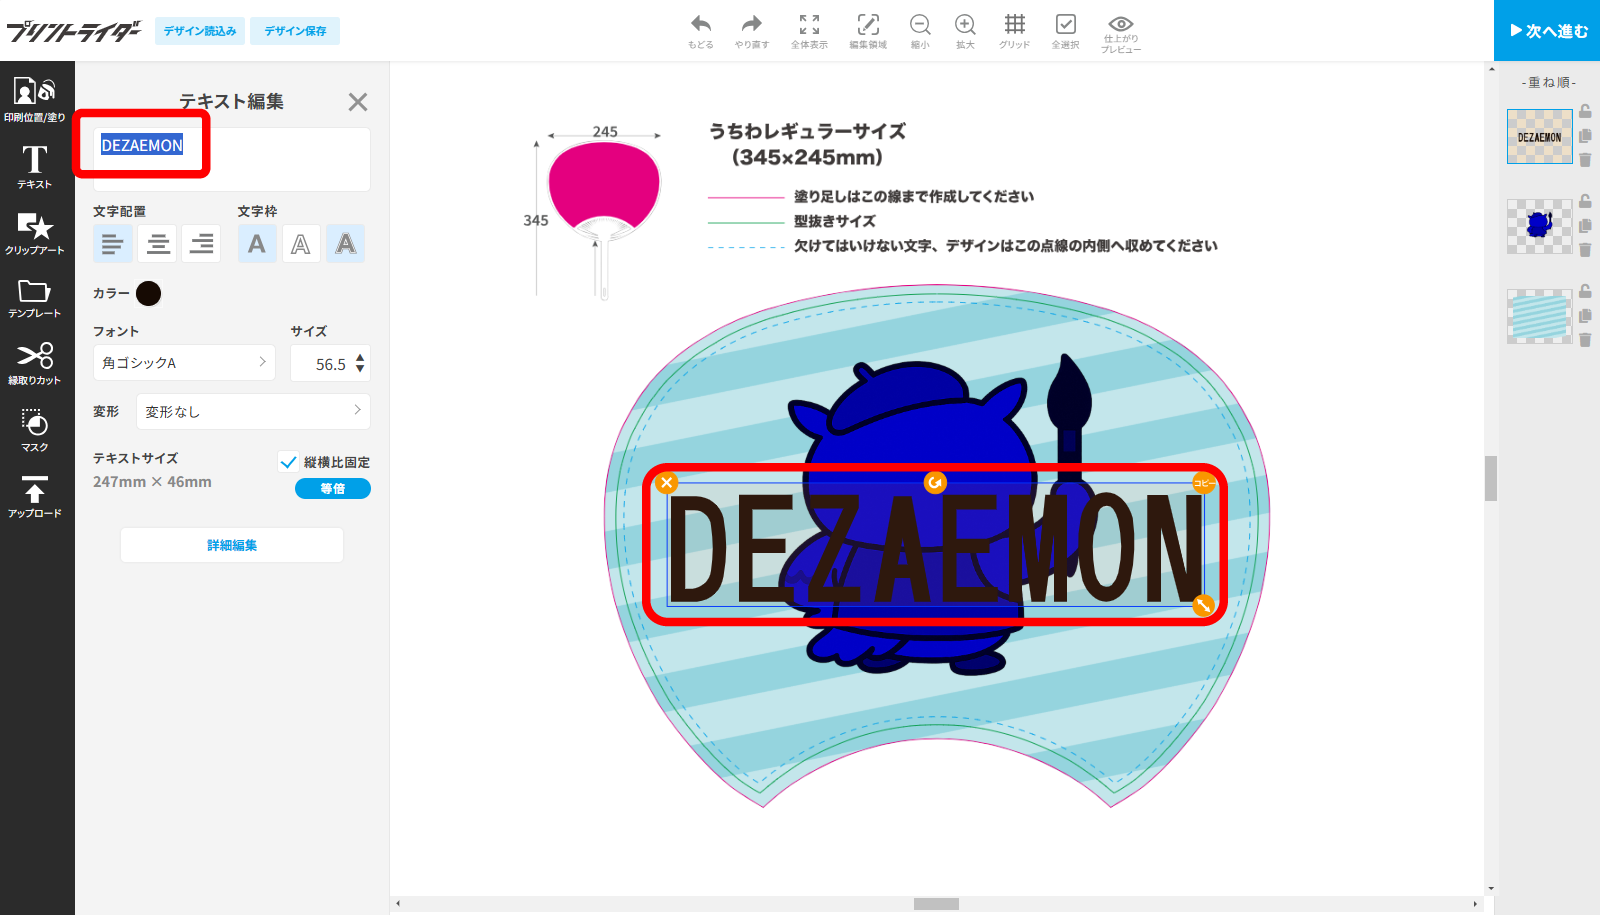Click the horizontal scrollbar thumb

[x=936, y=904]
